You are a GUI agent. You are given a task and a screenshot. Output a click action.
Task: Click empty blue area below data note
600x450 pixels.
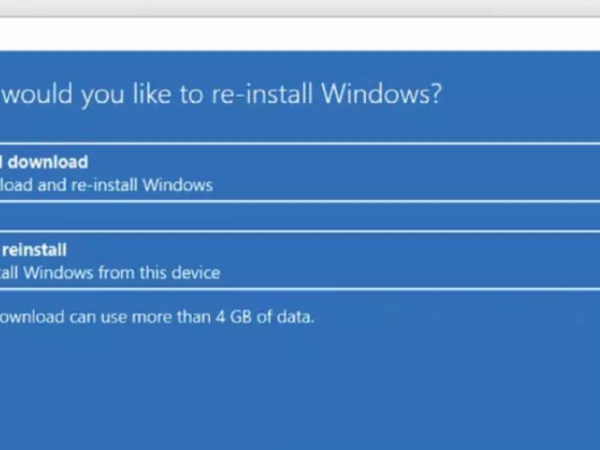pyautogui.click(x=300, y=390)
